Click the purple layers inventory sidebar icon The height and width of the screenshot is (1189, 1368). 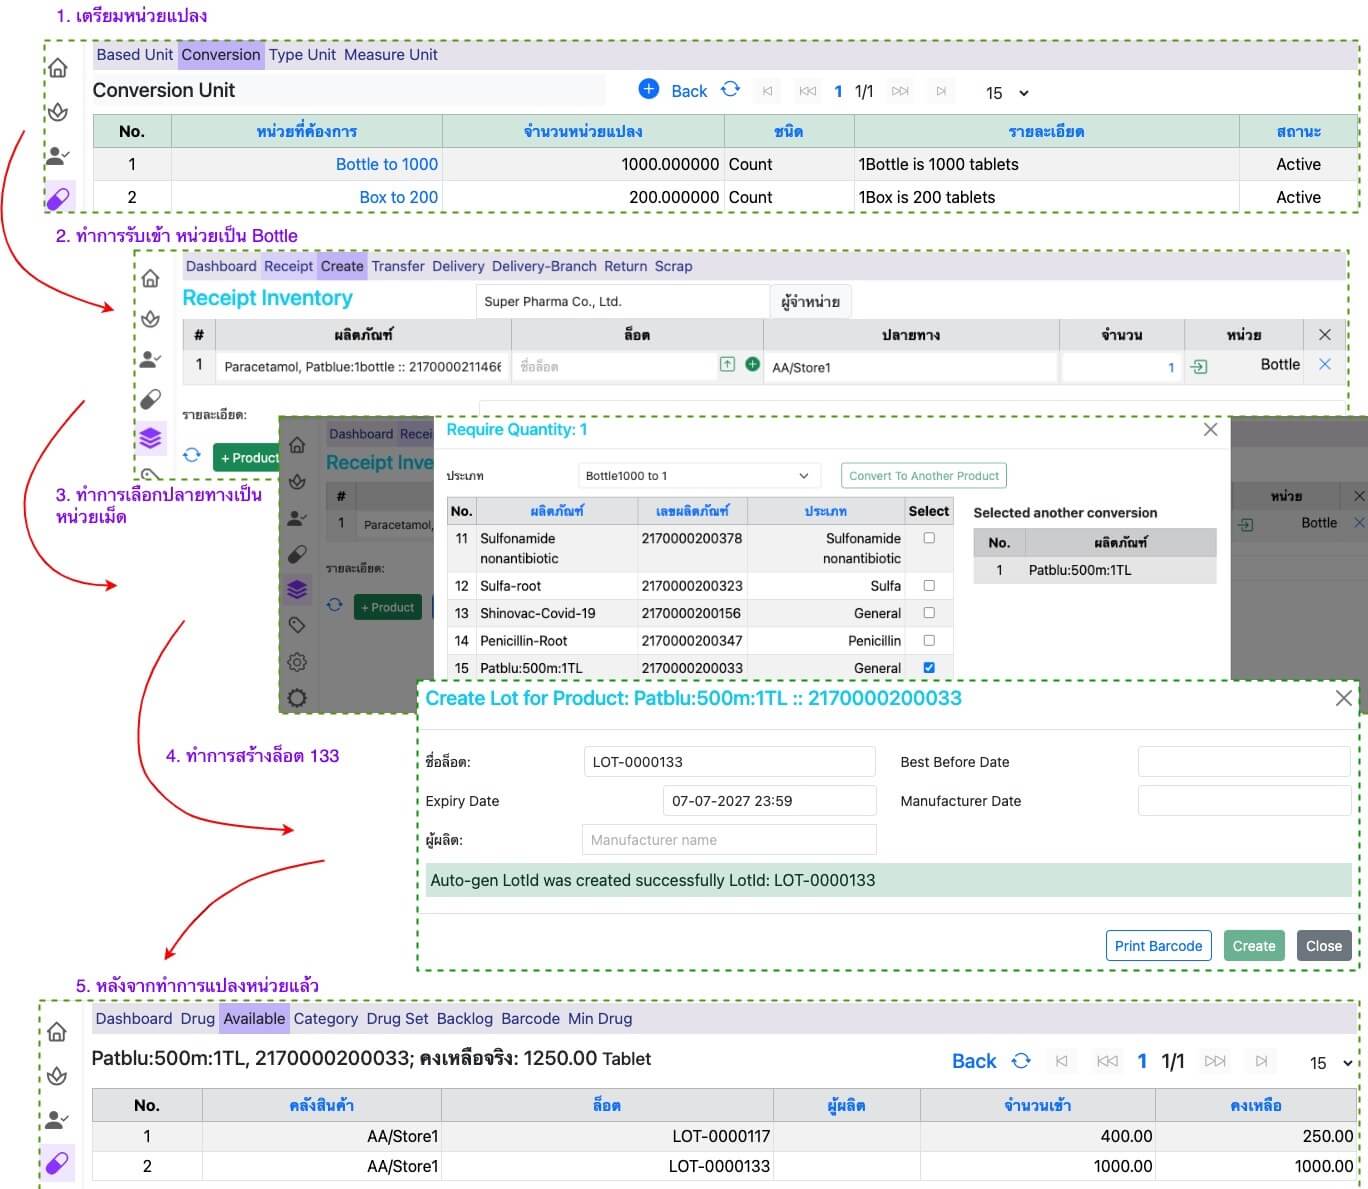(x=150, y=438)
